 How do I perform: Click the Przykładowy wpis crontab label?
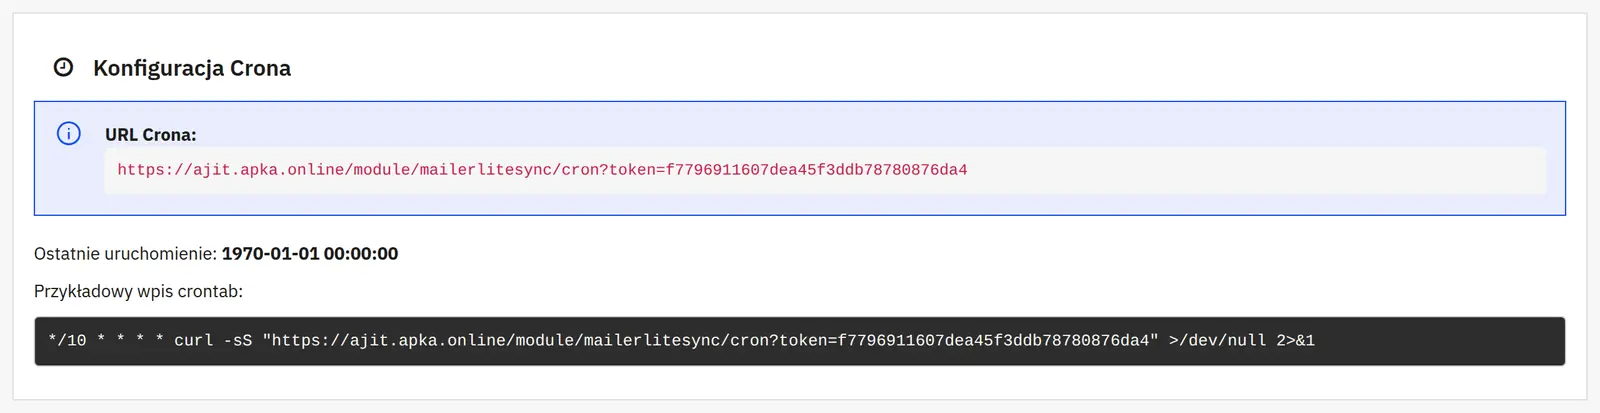pos(138,292)
